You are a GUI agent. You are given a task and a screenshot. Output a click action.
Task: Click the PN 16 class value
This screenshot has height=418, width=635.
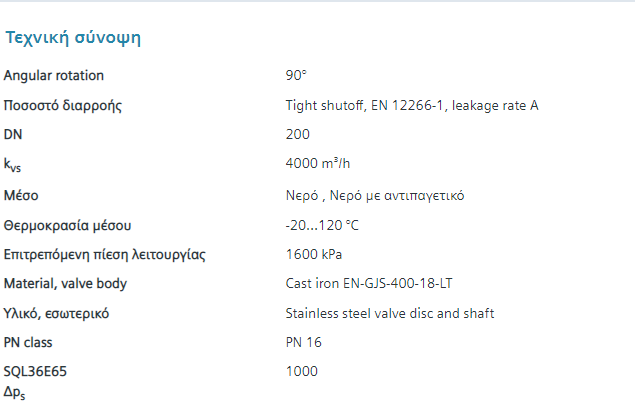(304, 343)
